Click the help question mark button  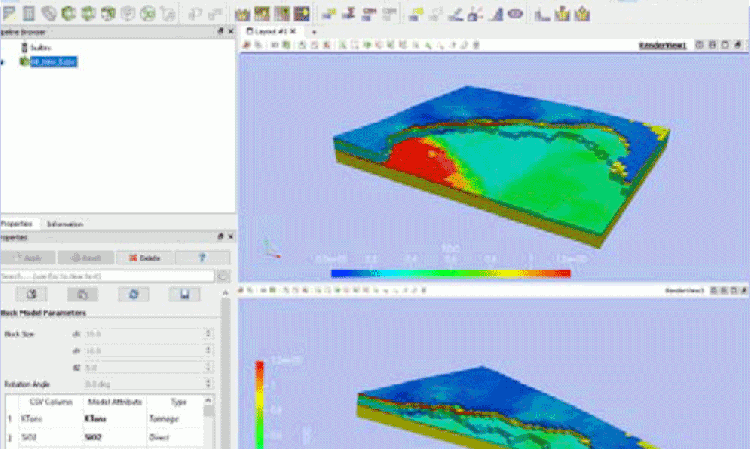[202, 257]
